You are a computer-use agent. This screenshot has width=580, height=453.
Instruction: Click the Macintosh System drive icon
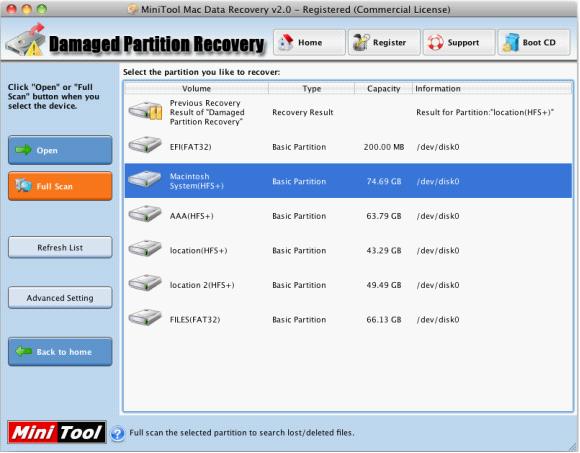[x=145, y=179]
